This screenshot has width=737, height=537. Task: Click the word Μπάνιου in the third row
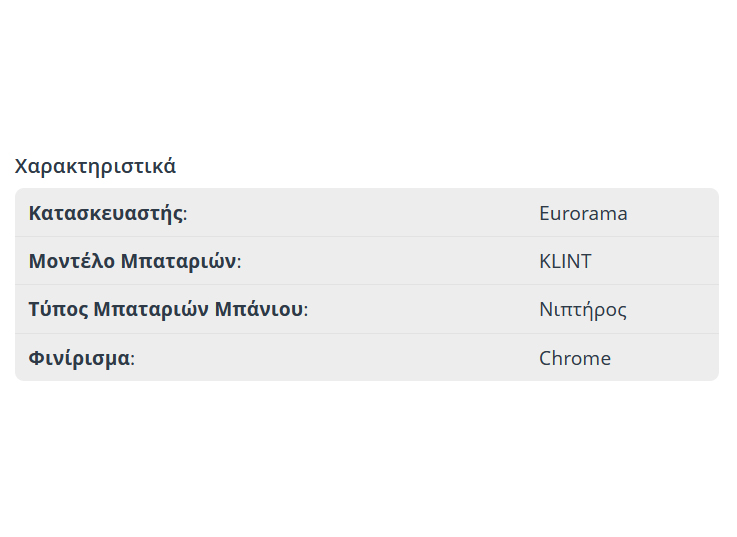pos(259,309)
